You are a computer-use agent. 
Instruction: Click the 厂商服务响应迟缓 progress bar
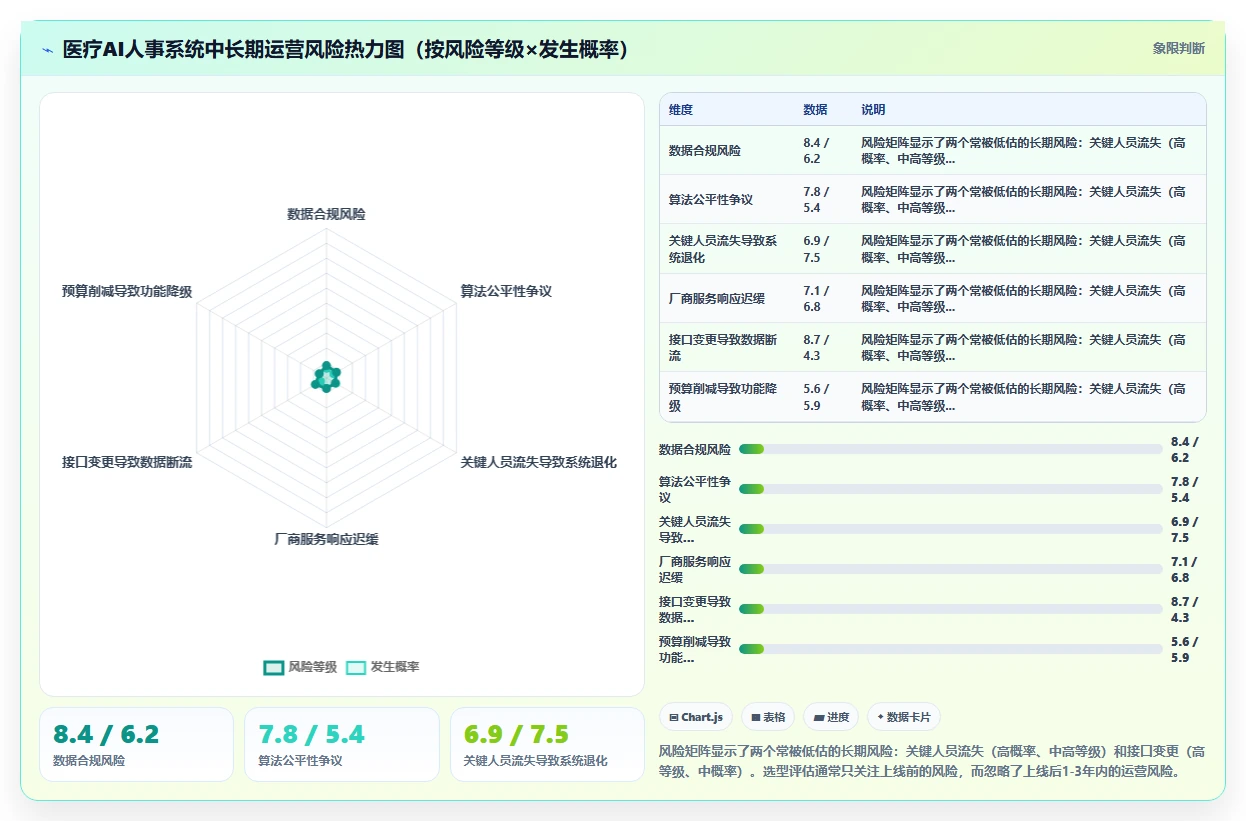951,569
